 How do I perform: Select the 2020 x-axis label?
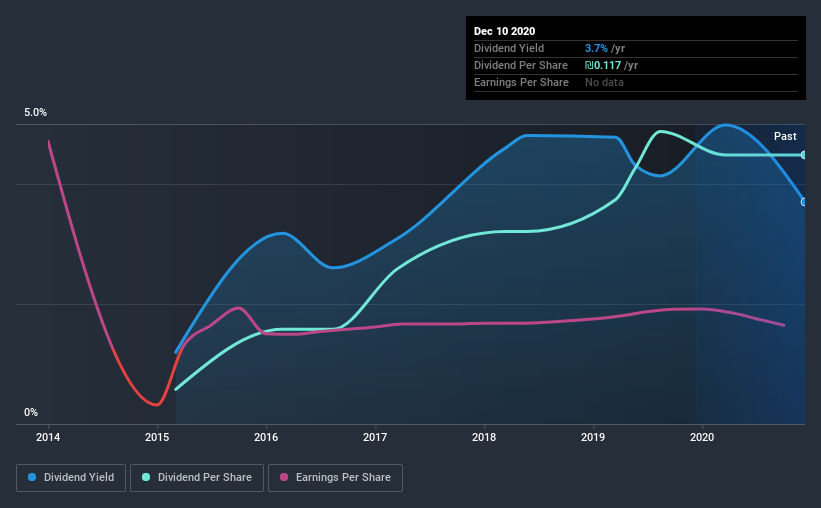pos(702,437)
